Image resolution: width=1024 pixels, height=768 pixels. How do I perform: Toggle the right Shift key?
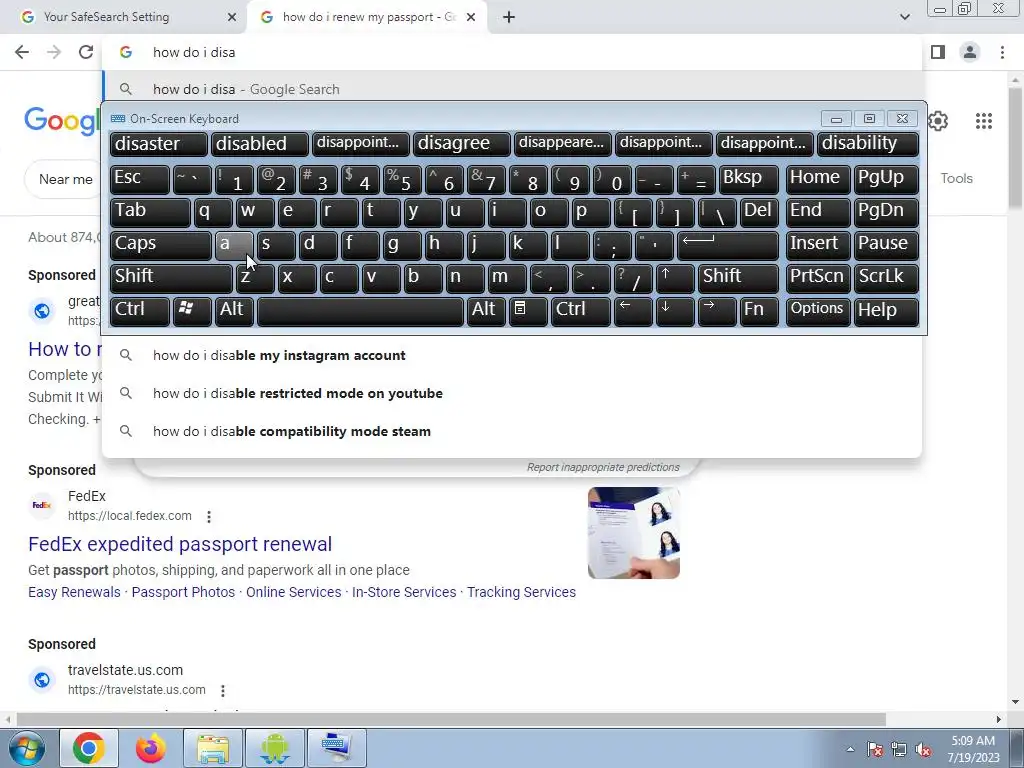pyautogui.click(x=739, y=278)
